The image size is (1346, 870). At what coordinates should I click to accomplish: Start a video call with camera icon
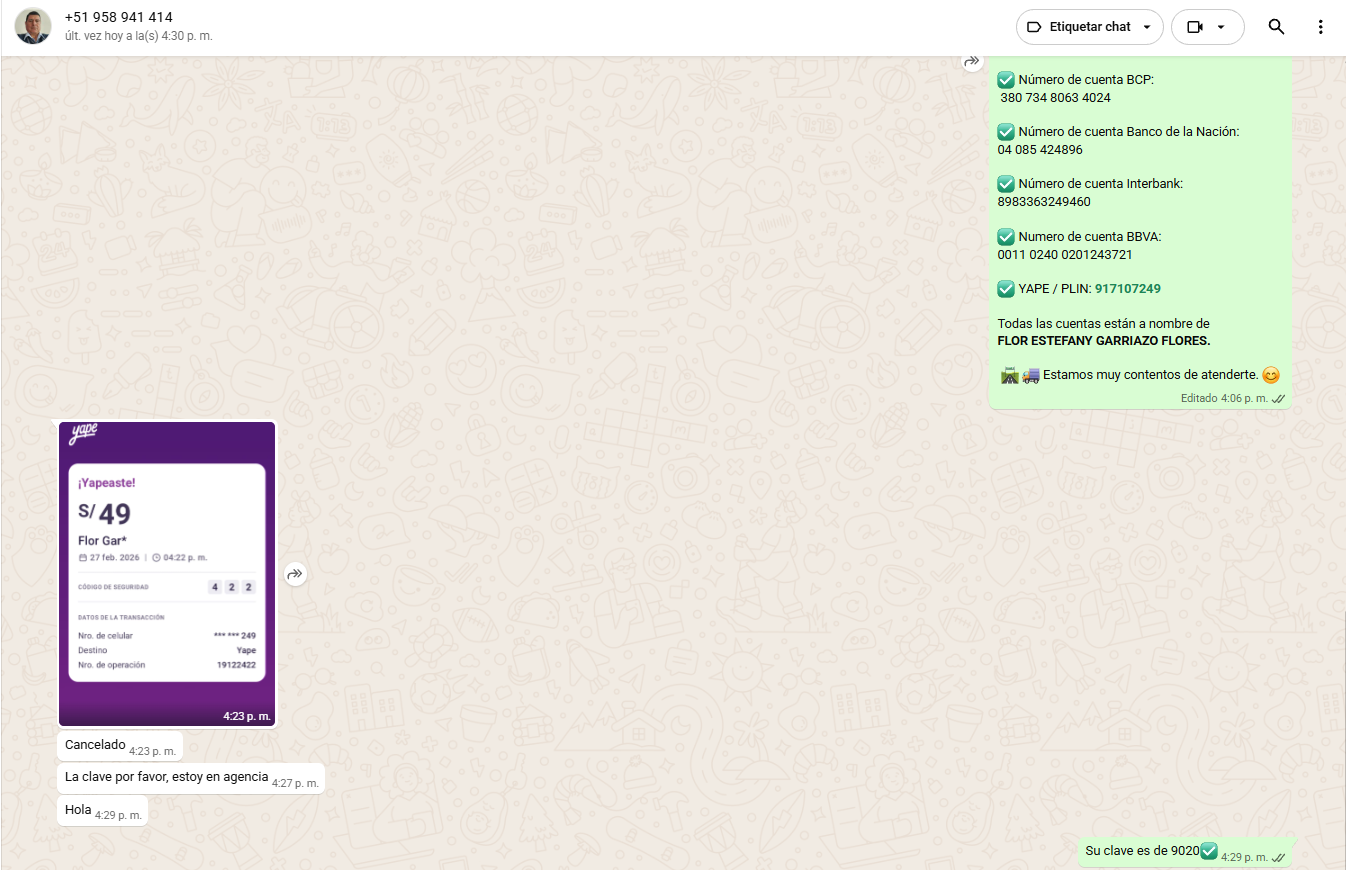point(1194,27)
